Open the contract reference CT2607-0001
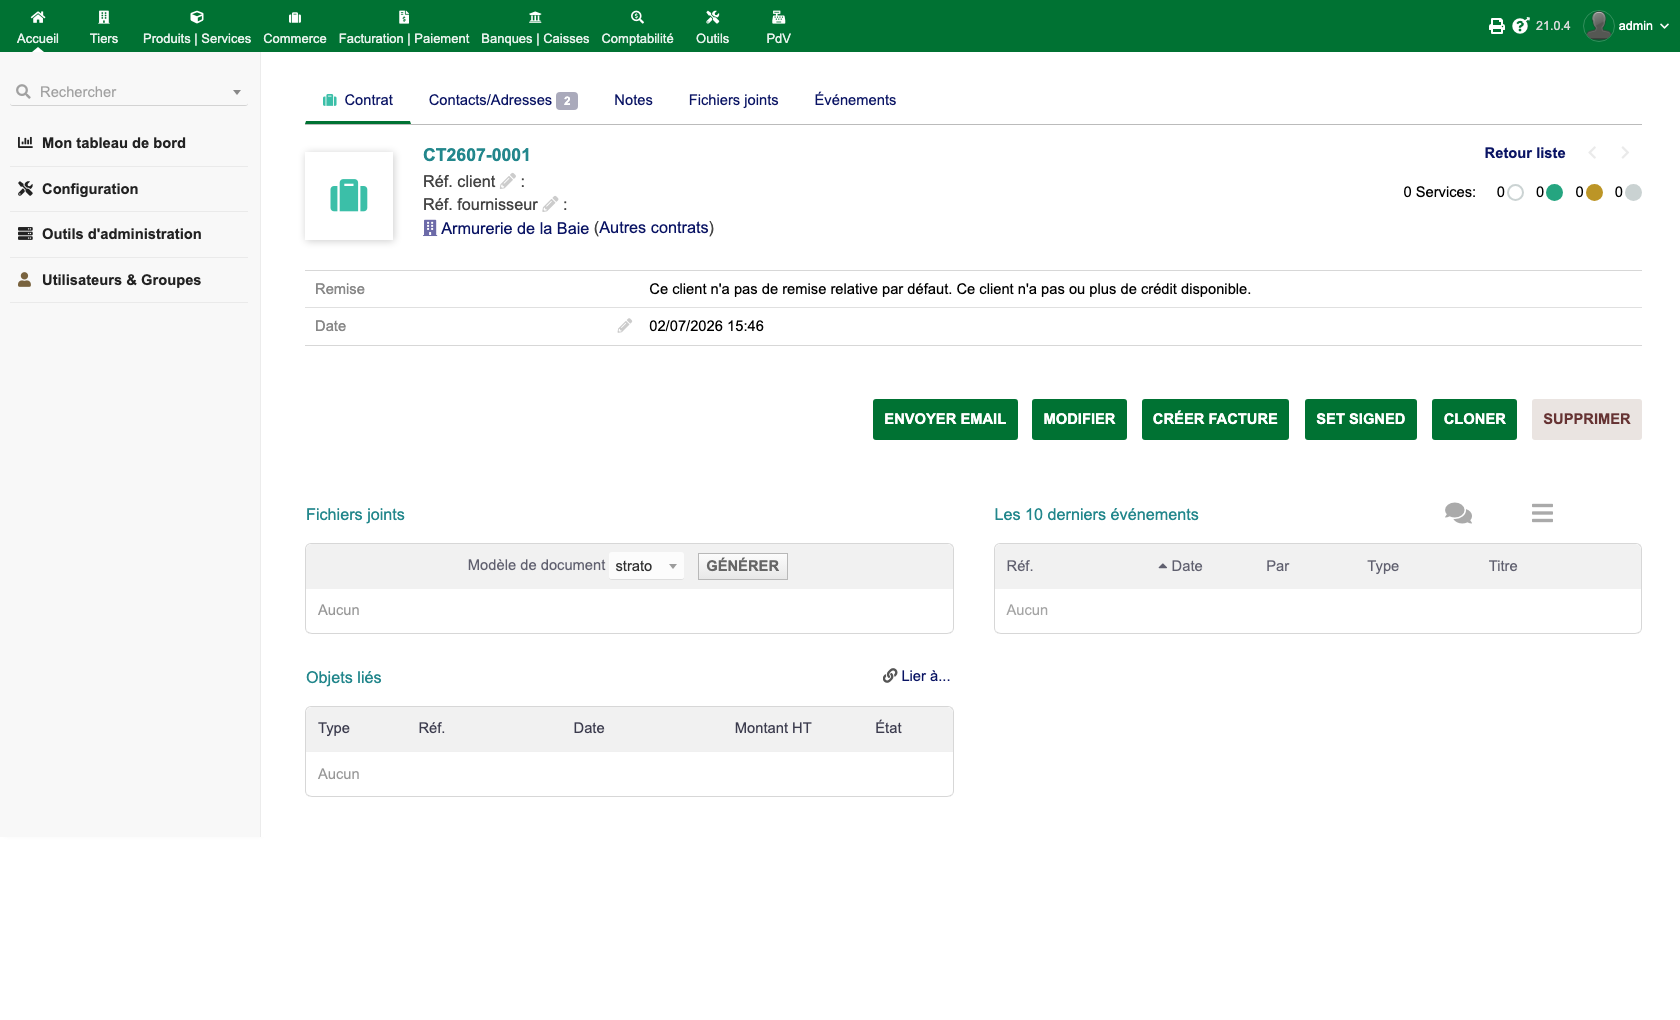 (x=476, y=155)
